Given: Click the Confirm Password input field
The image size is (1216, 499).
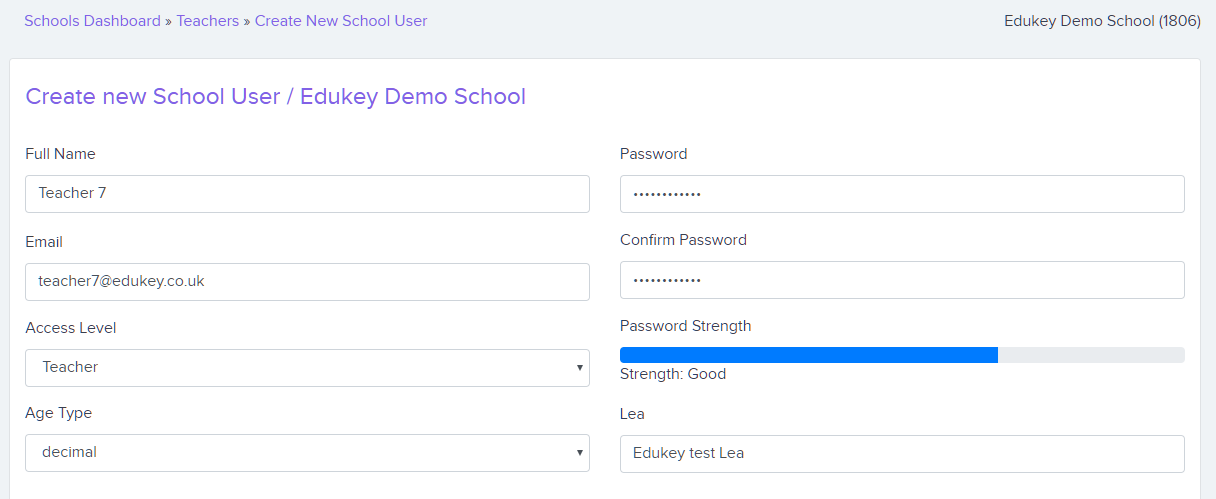Looking at the screenshot, I should (x=902, y=280).
